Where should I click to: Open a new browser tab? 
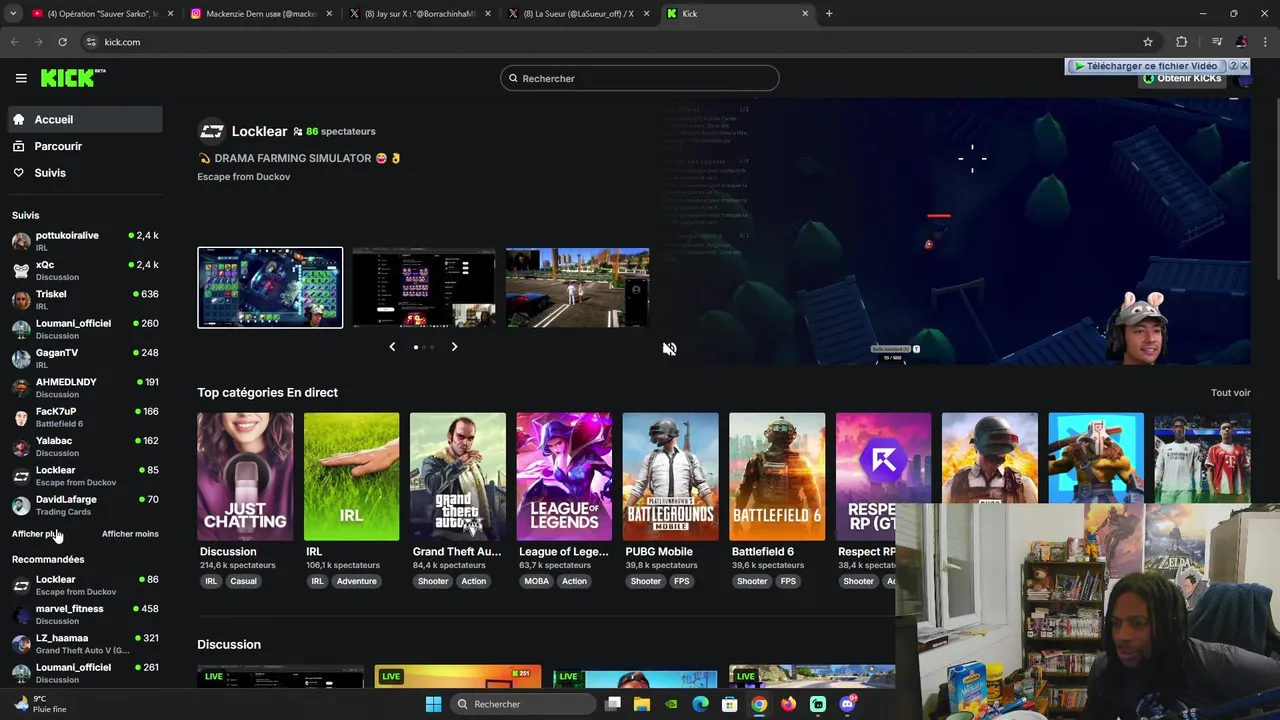[829, 14]
